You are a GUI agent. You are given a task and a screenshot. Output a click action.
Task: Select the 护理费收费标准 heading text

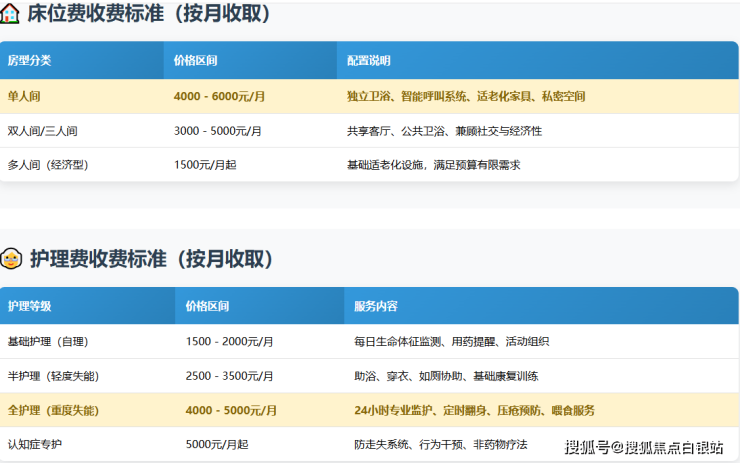150,259
